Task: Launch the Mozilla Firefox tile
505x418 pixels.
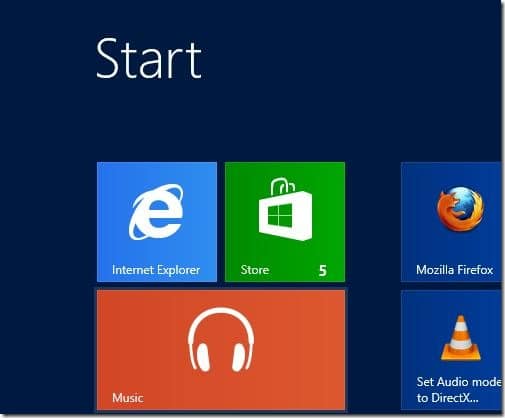Action: [451, 222]
